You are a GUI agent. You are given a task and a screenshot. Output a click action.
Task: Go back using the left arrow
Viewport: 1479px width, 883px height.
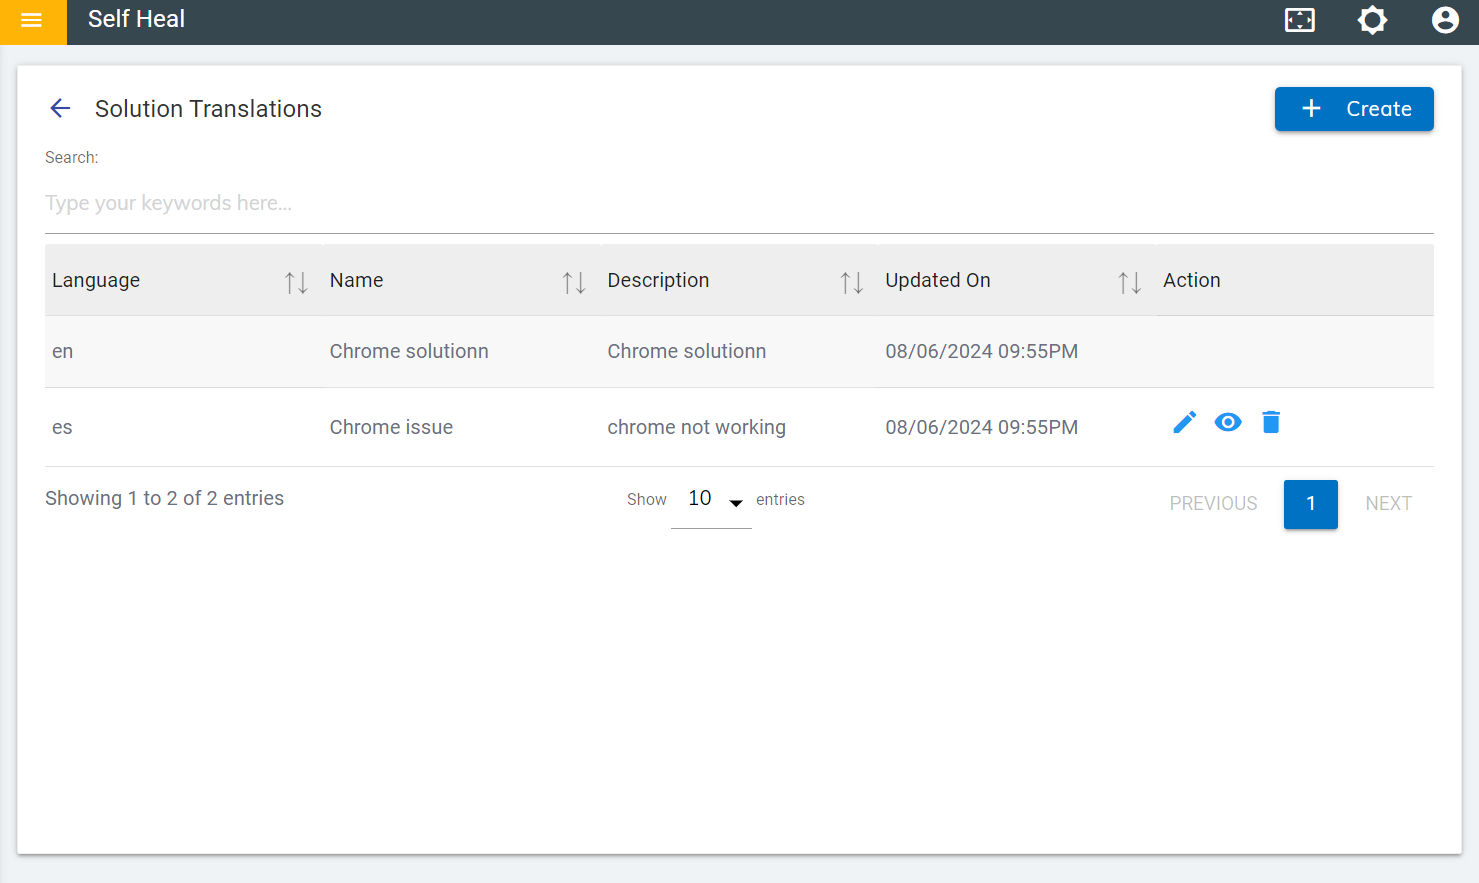(x=60, y=108)
